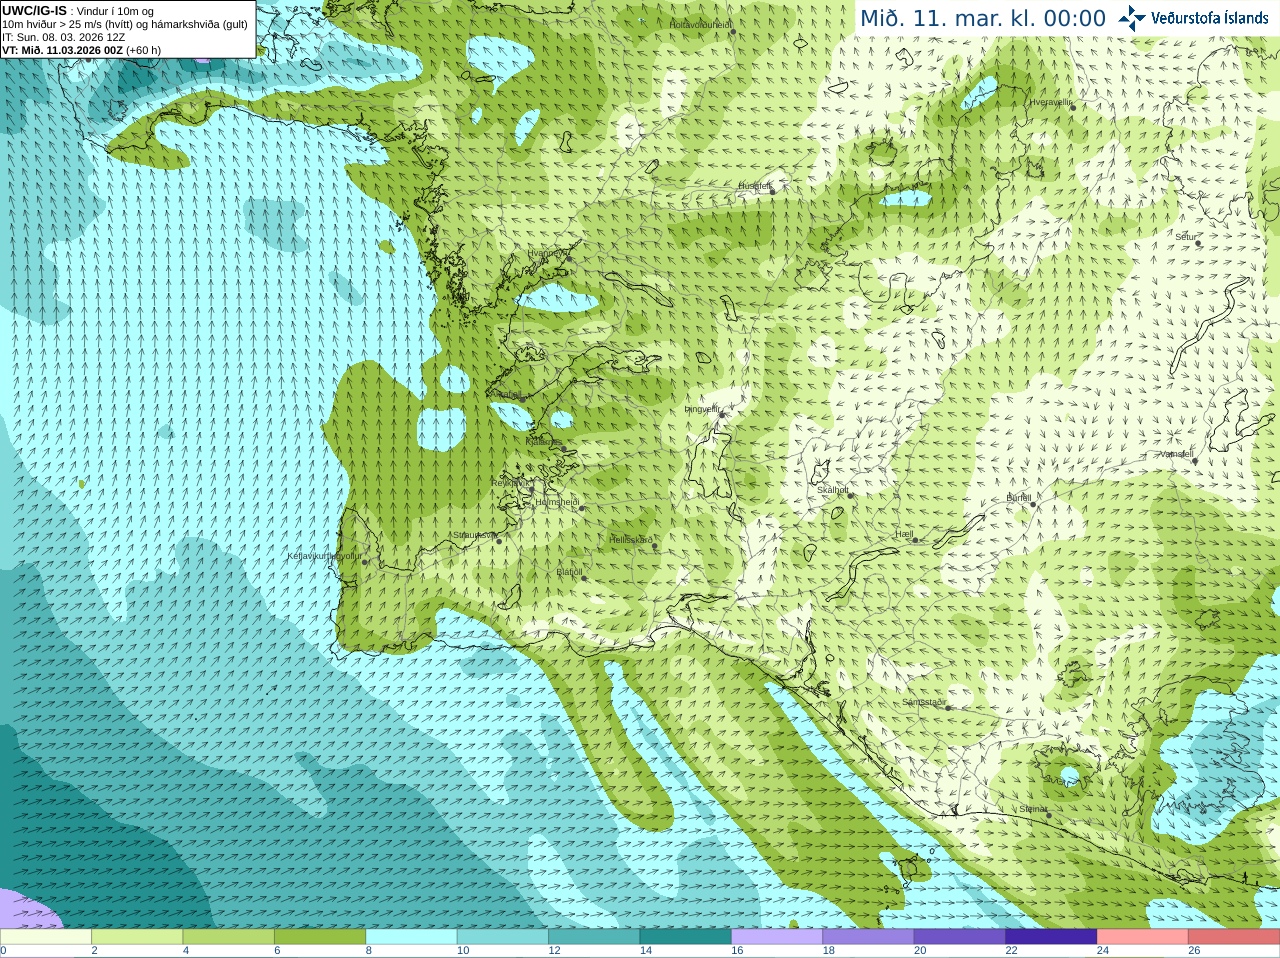The image size is (1280, 958).
Task: Pick the 2–4 m/s light green legend swatch
Action: coord(137,937)
